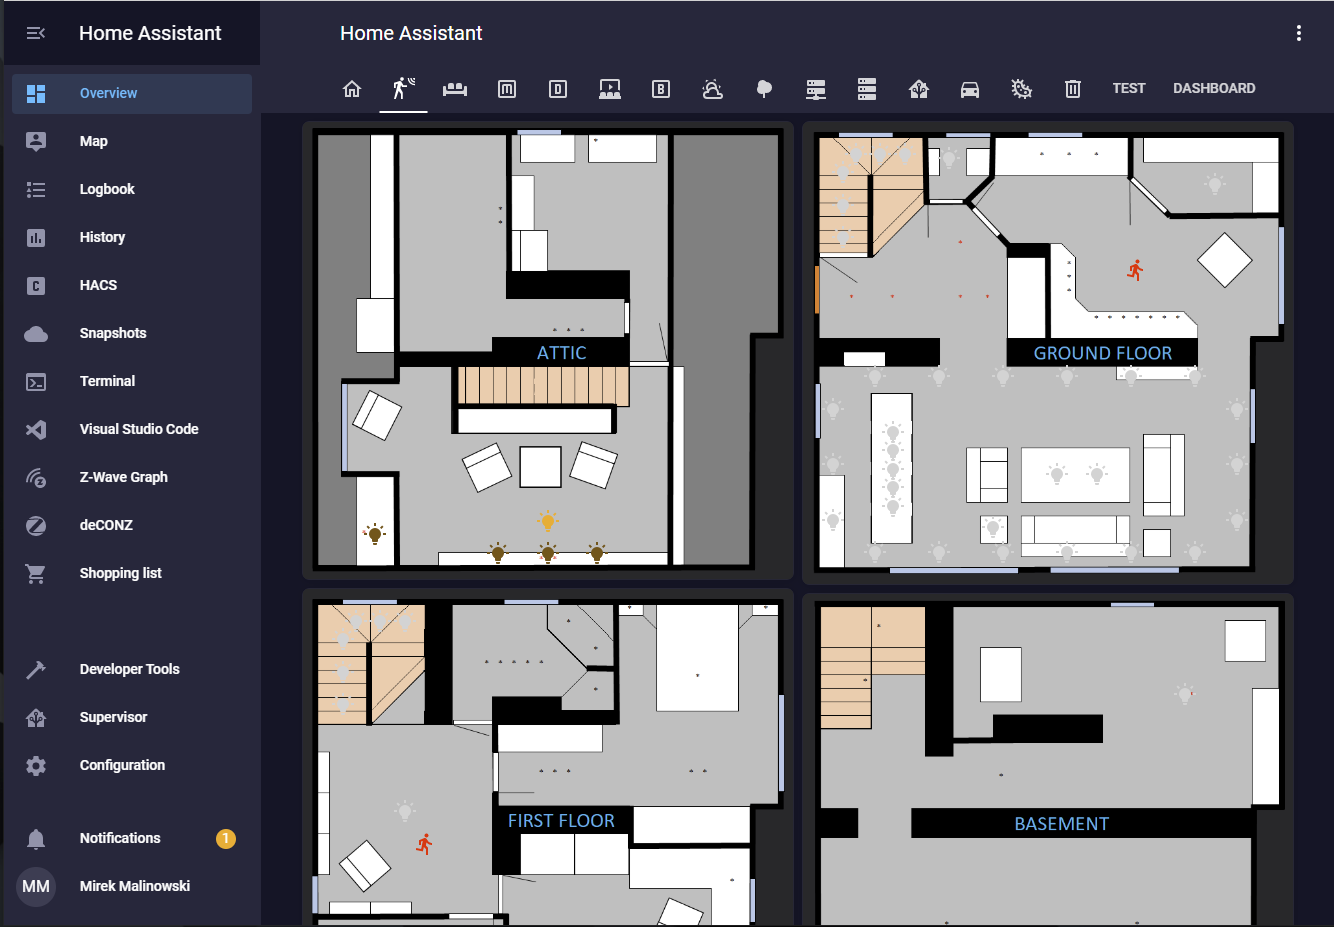This screenshot has width=1334, height=927.
Task: Open the media presentation icon tab
Action: click(x=610, y=89)
